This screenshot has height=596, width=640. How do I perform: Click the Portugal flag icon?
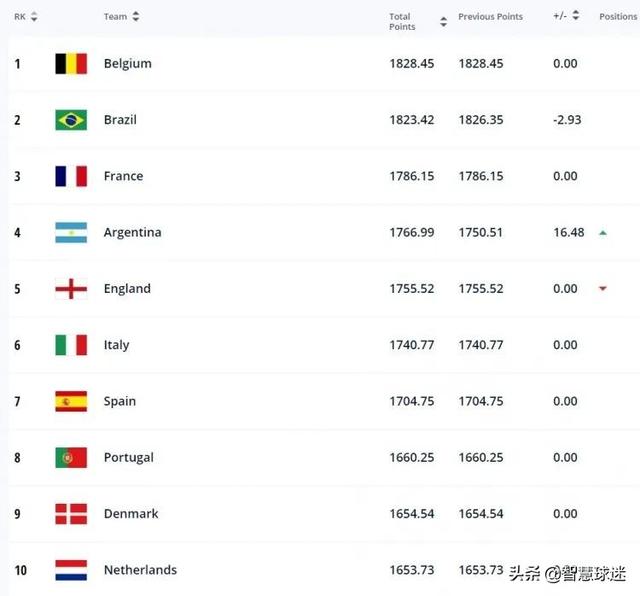pyautogui.click(x=71, y=458)
